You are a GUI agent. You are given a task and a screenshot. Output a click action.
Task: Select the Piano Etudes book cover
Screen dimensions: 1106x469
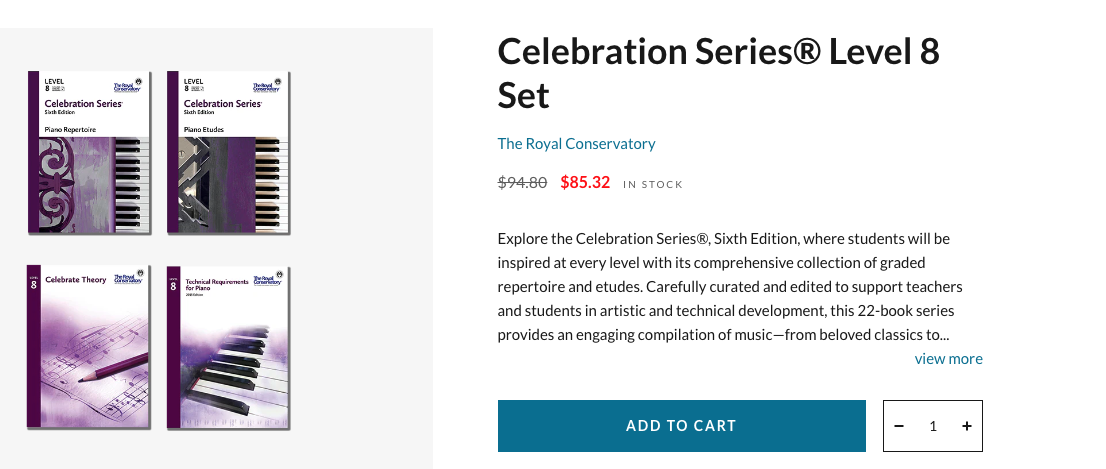pyautogui.click(x=229, y=152)
